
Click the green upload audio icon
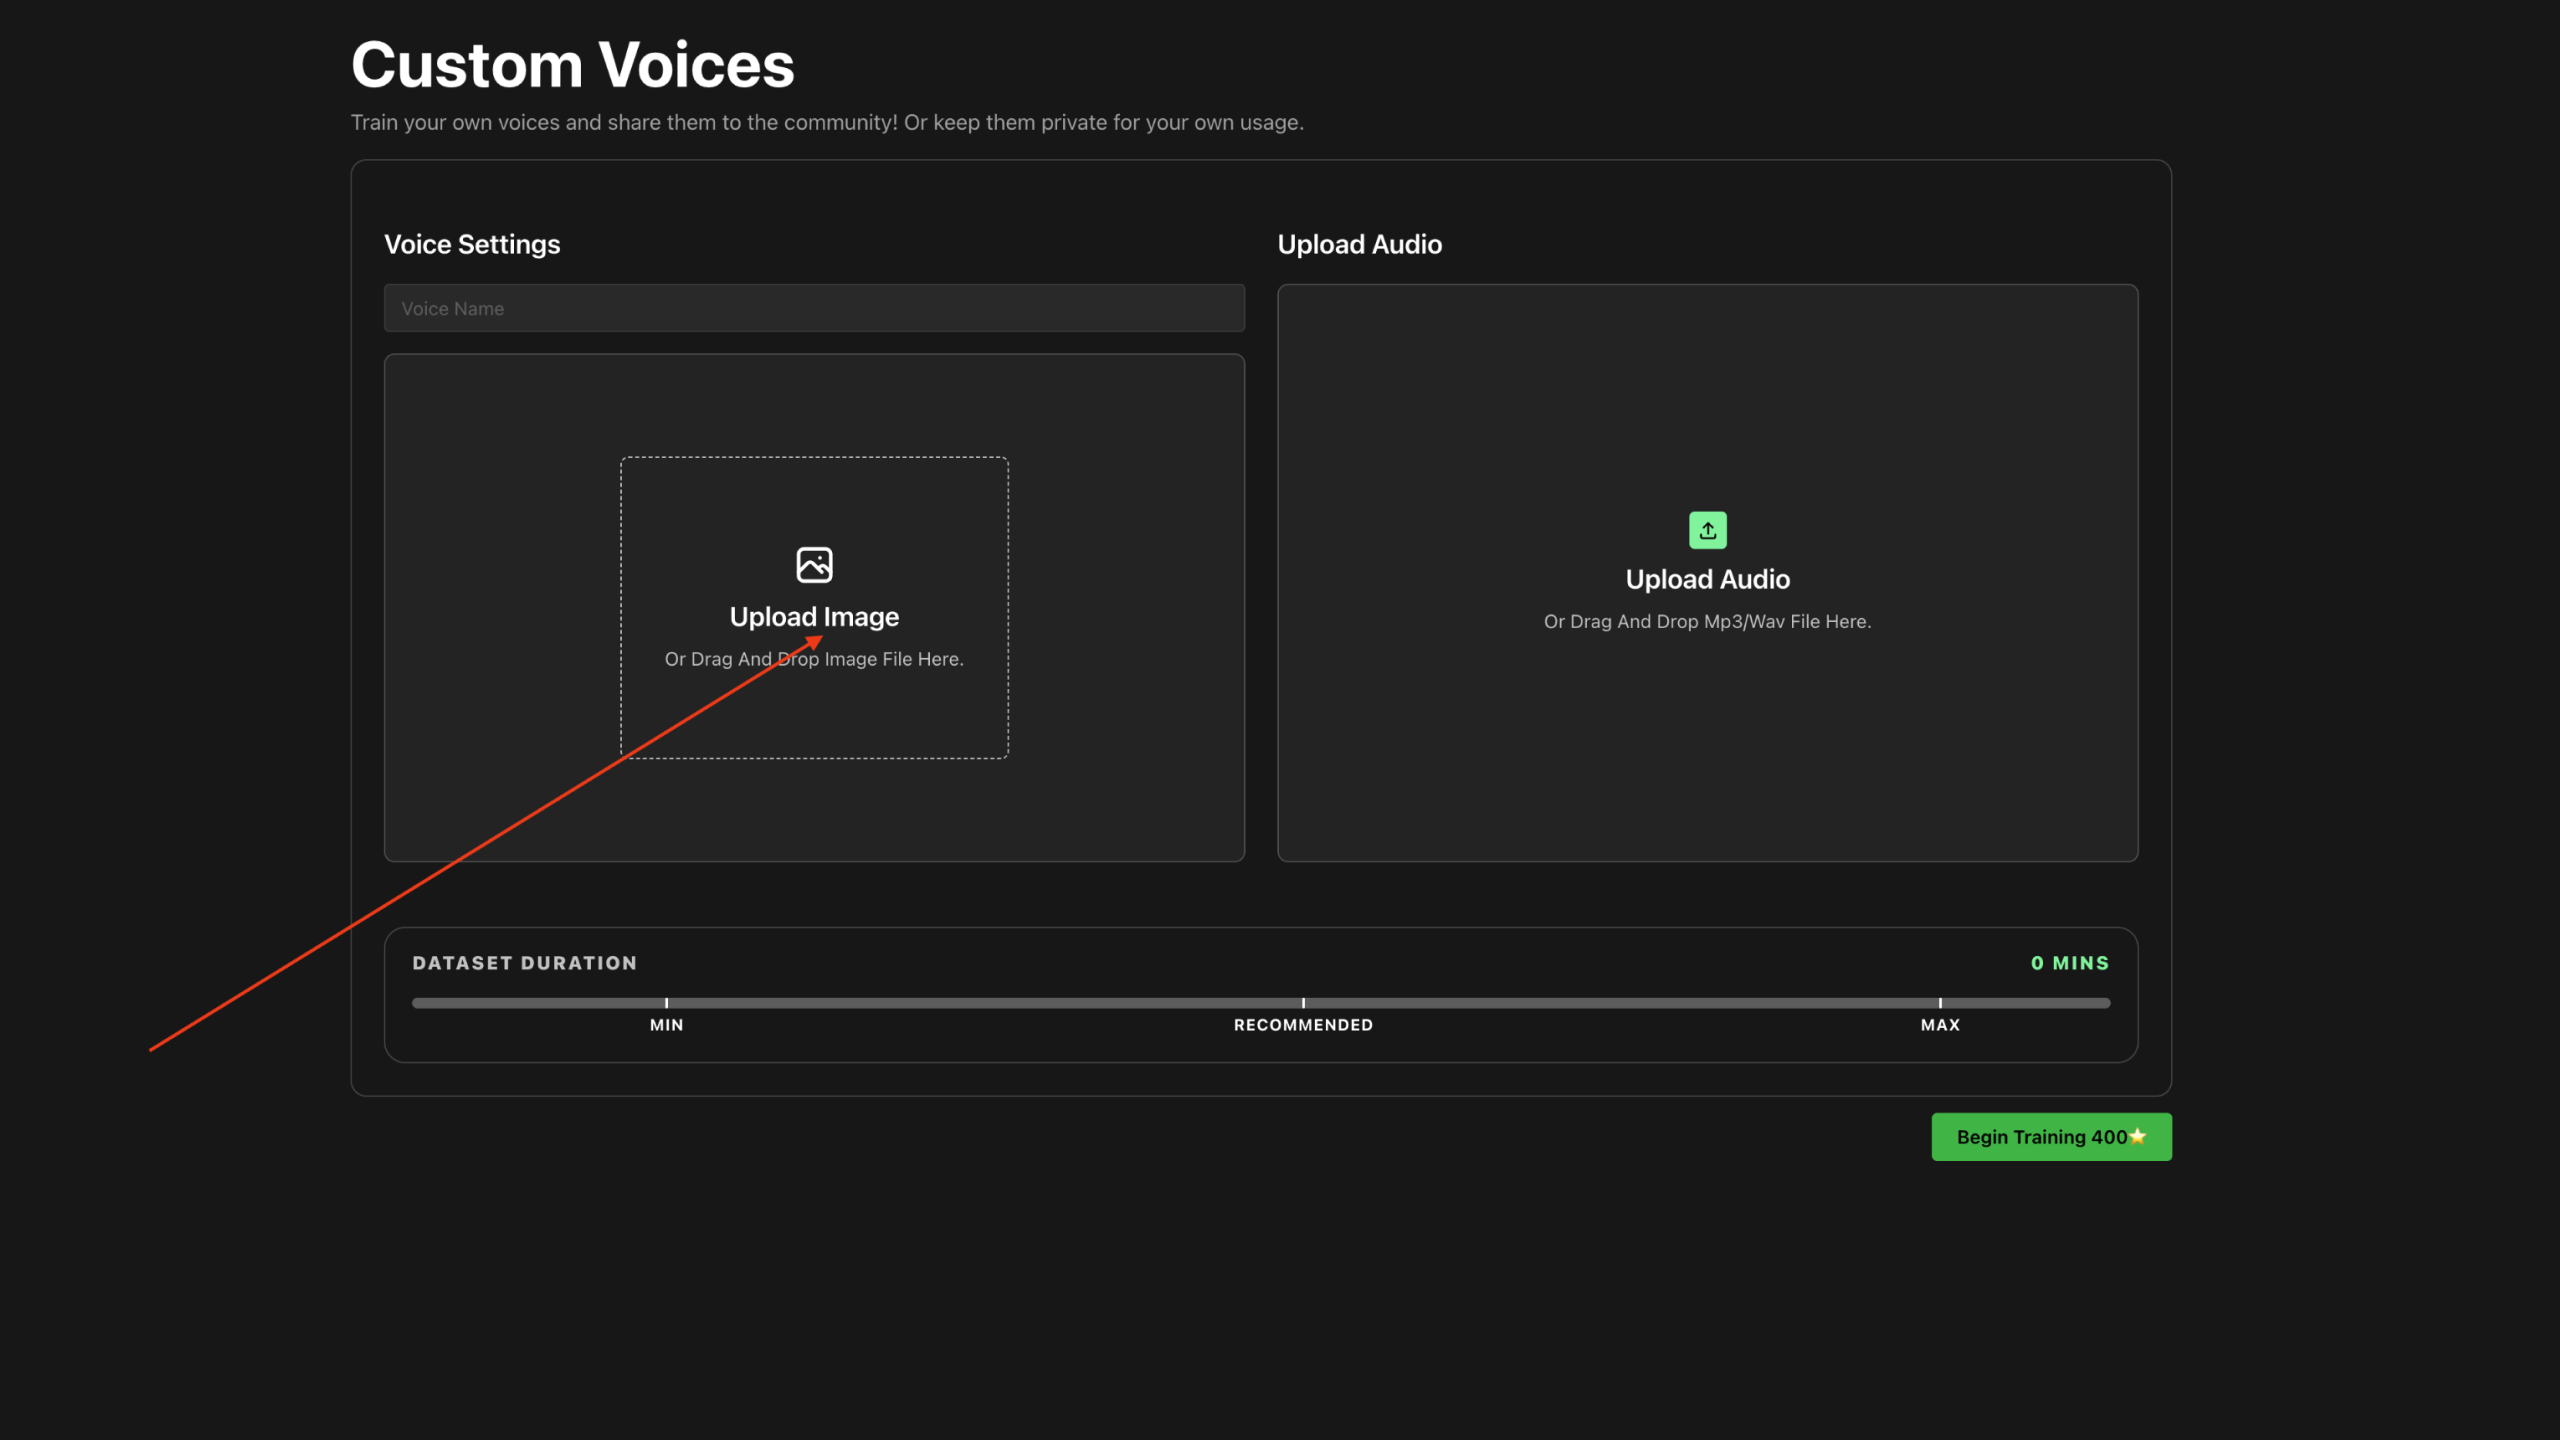[1707, 530]
